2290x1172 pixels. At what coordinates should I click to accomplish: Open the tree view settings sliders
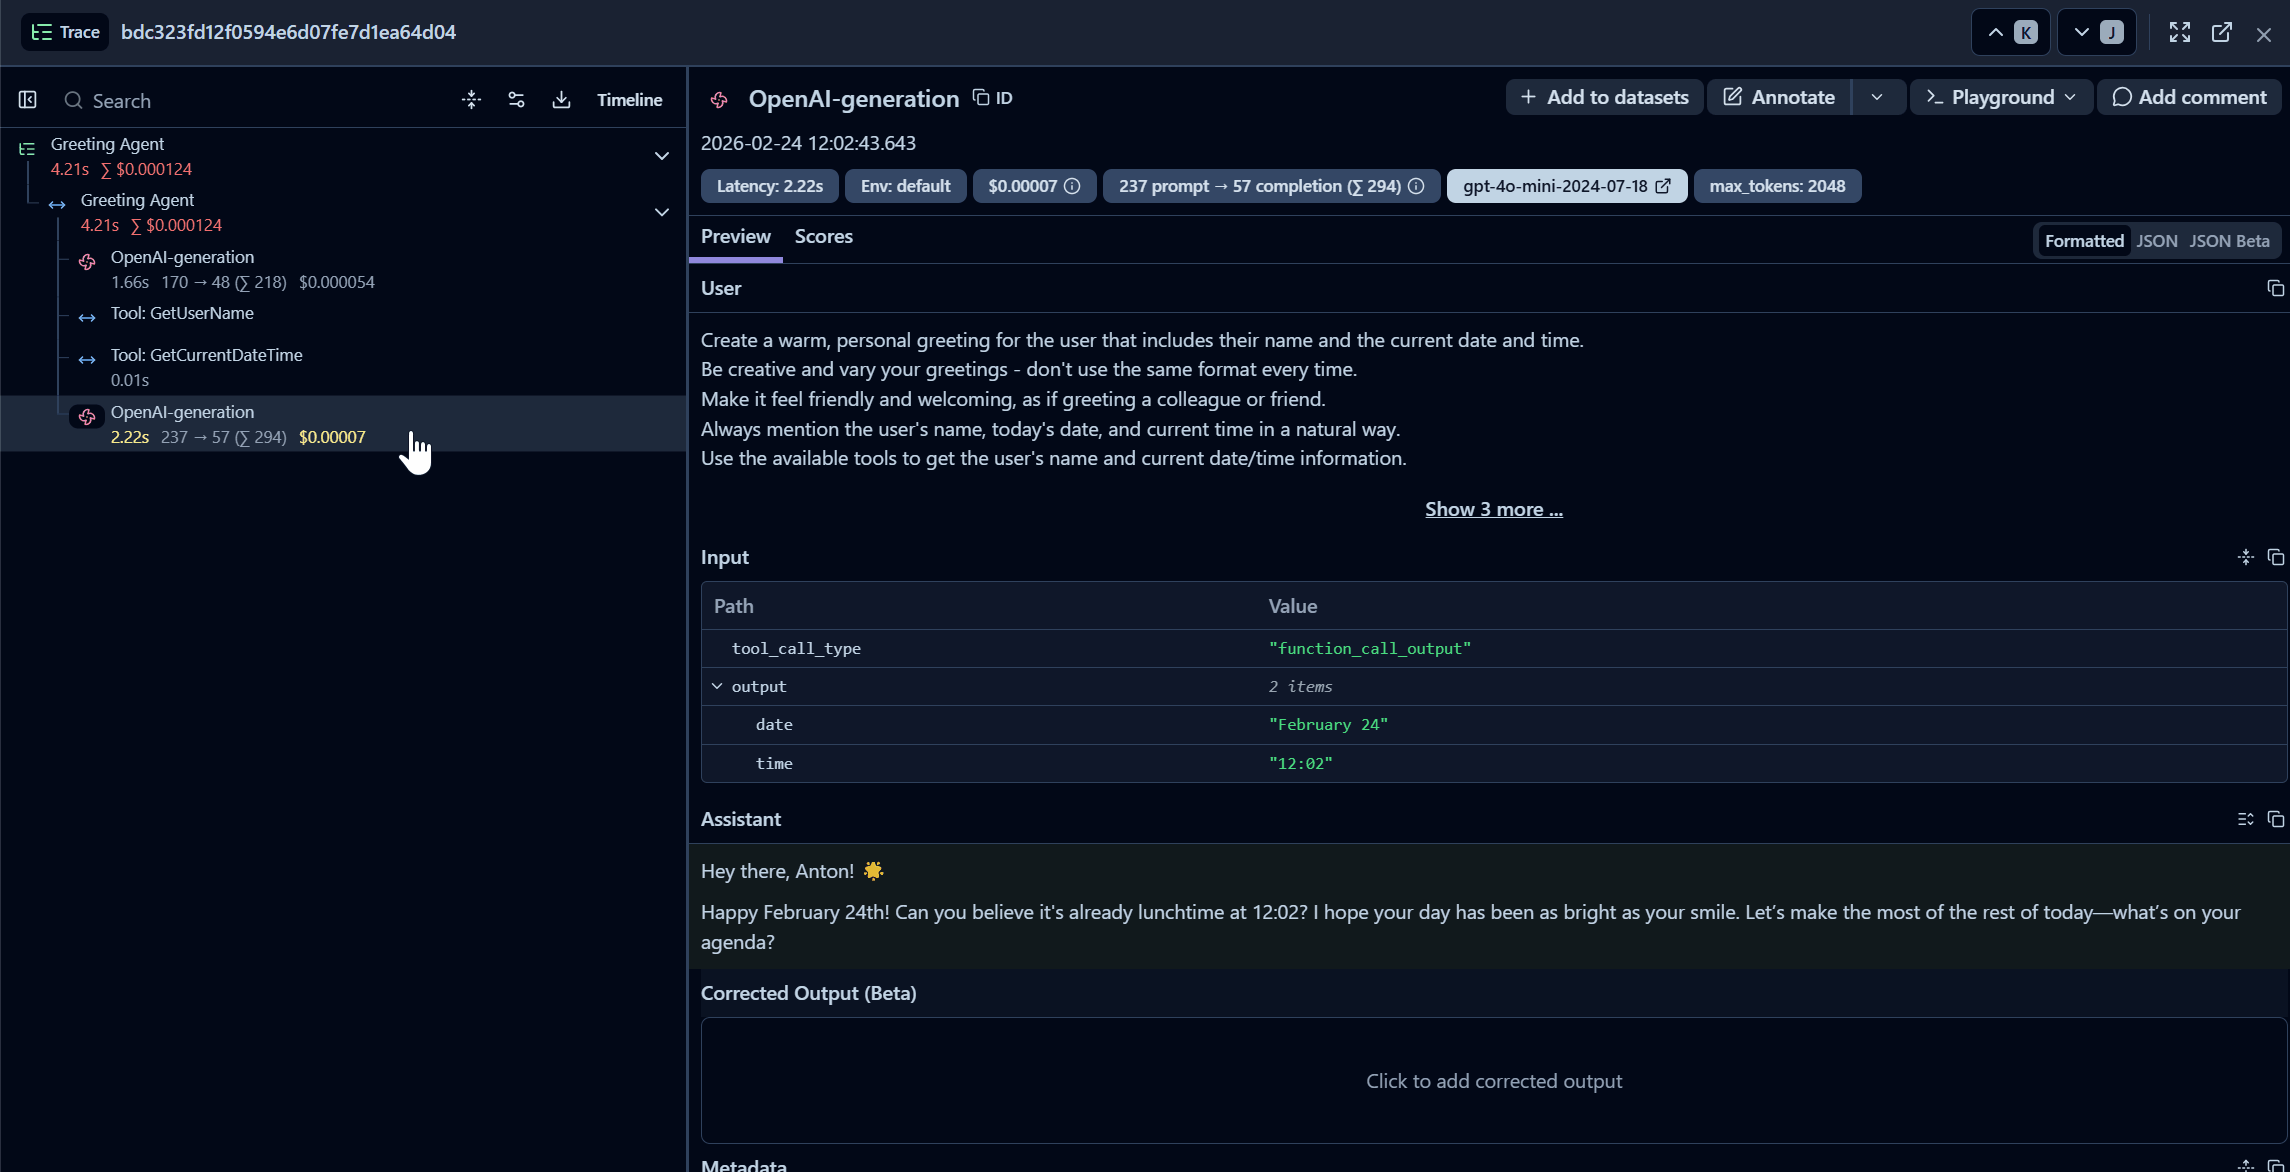pyautogui.click(x=516, y=100)
